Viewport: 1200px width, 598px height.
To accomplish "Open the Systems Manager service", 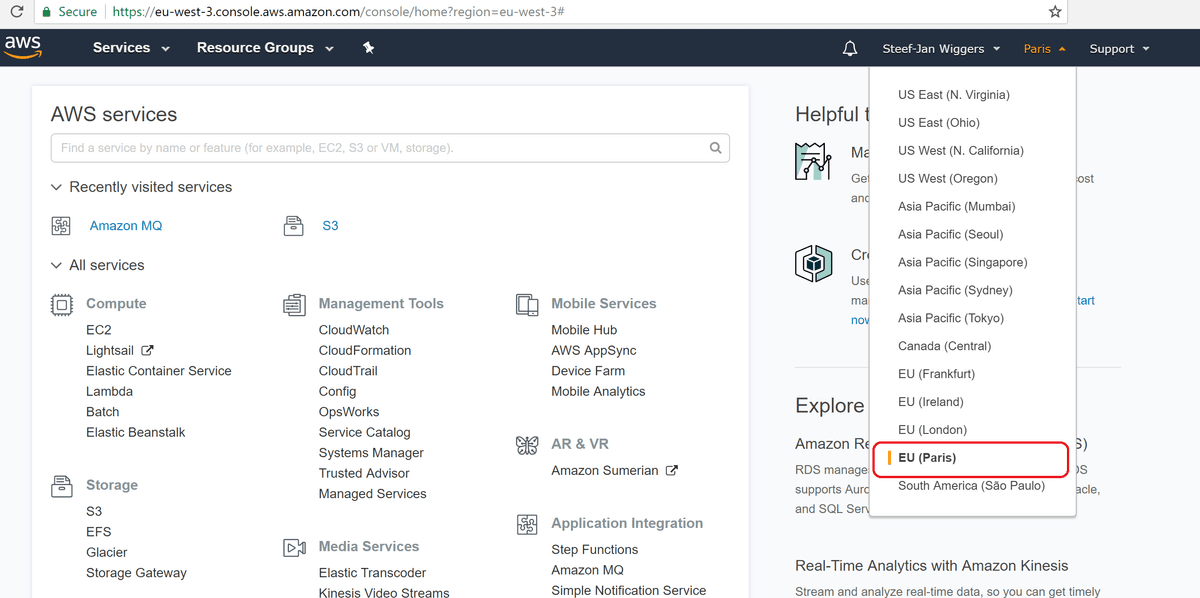I will [371, 453].
